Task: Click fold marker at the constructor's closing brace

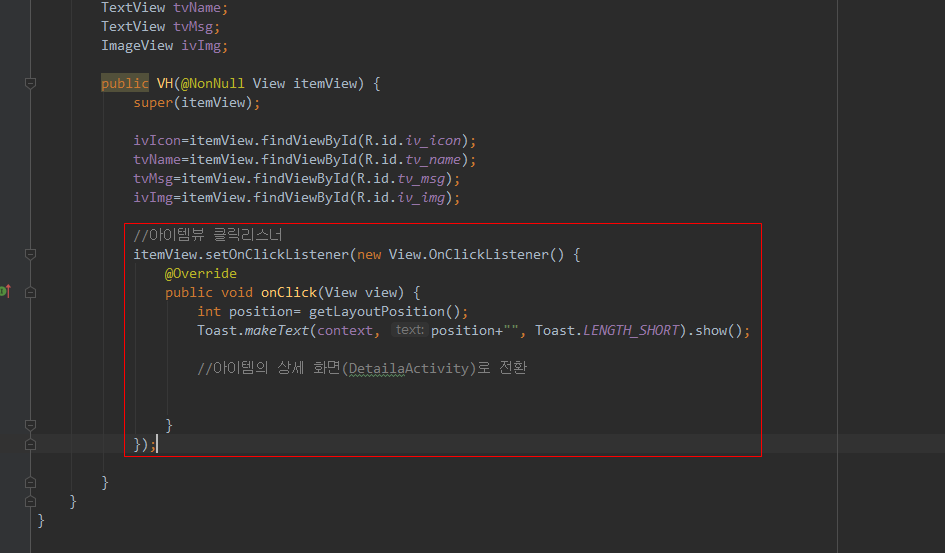Action: point(30,483)
